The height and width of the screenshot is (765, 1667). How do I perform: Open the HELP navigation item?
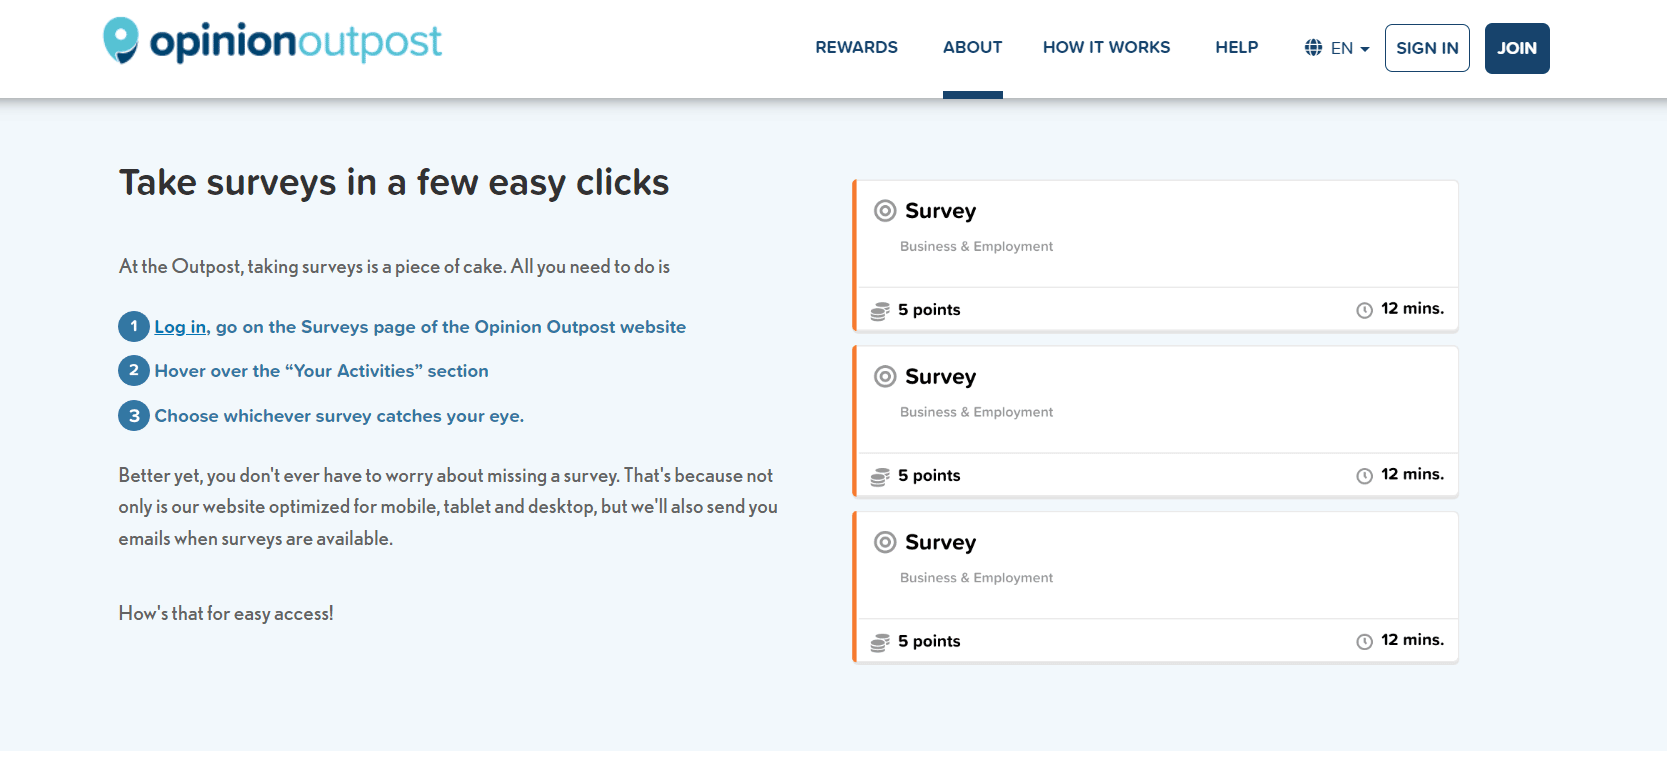pos(1236,47)
